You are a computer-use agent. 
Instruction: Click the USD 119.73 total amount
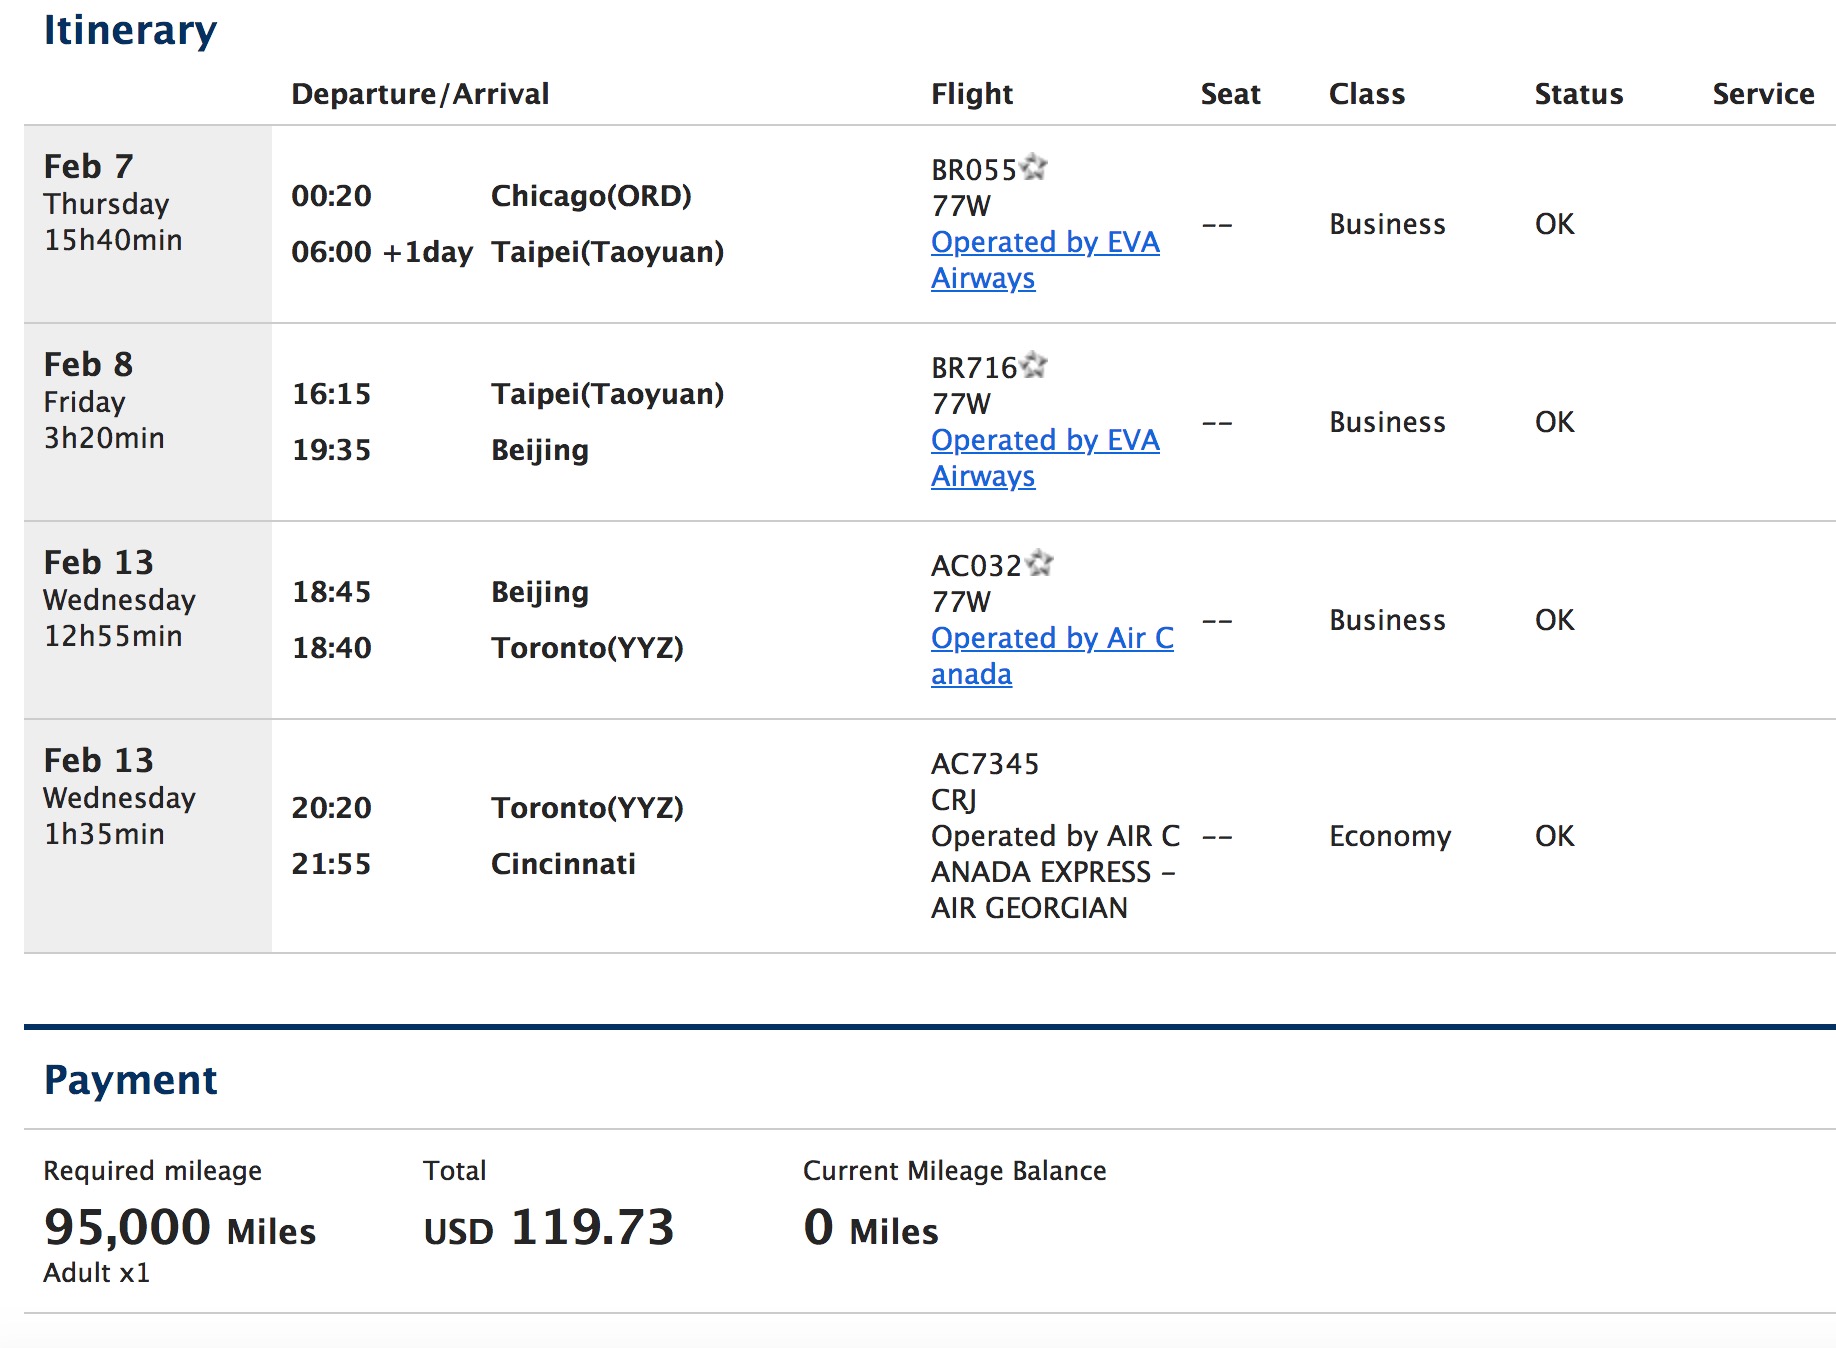click(549, 1228)
